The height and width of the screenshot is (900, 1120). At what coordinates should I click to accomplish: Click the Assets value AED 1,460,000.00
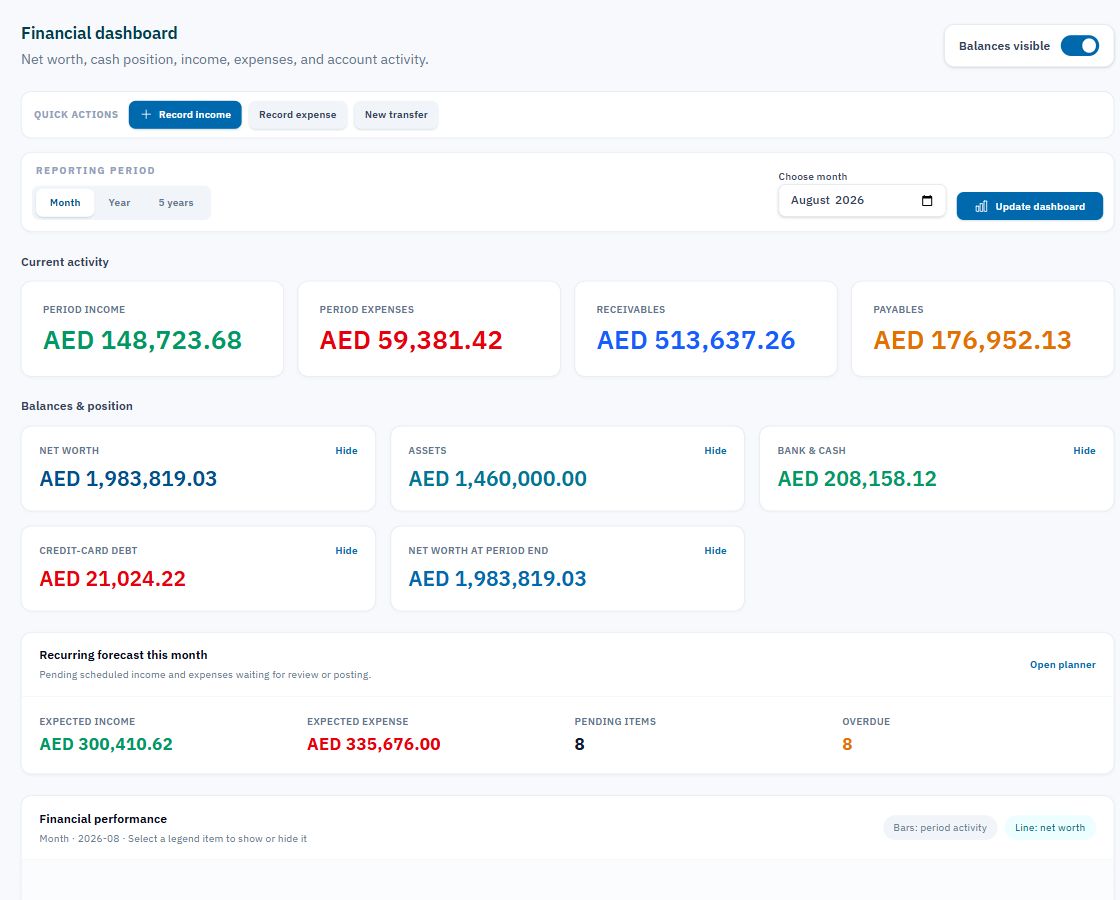click(x=497, y=479)
